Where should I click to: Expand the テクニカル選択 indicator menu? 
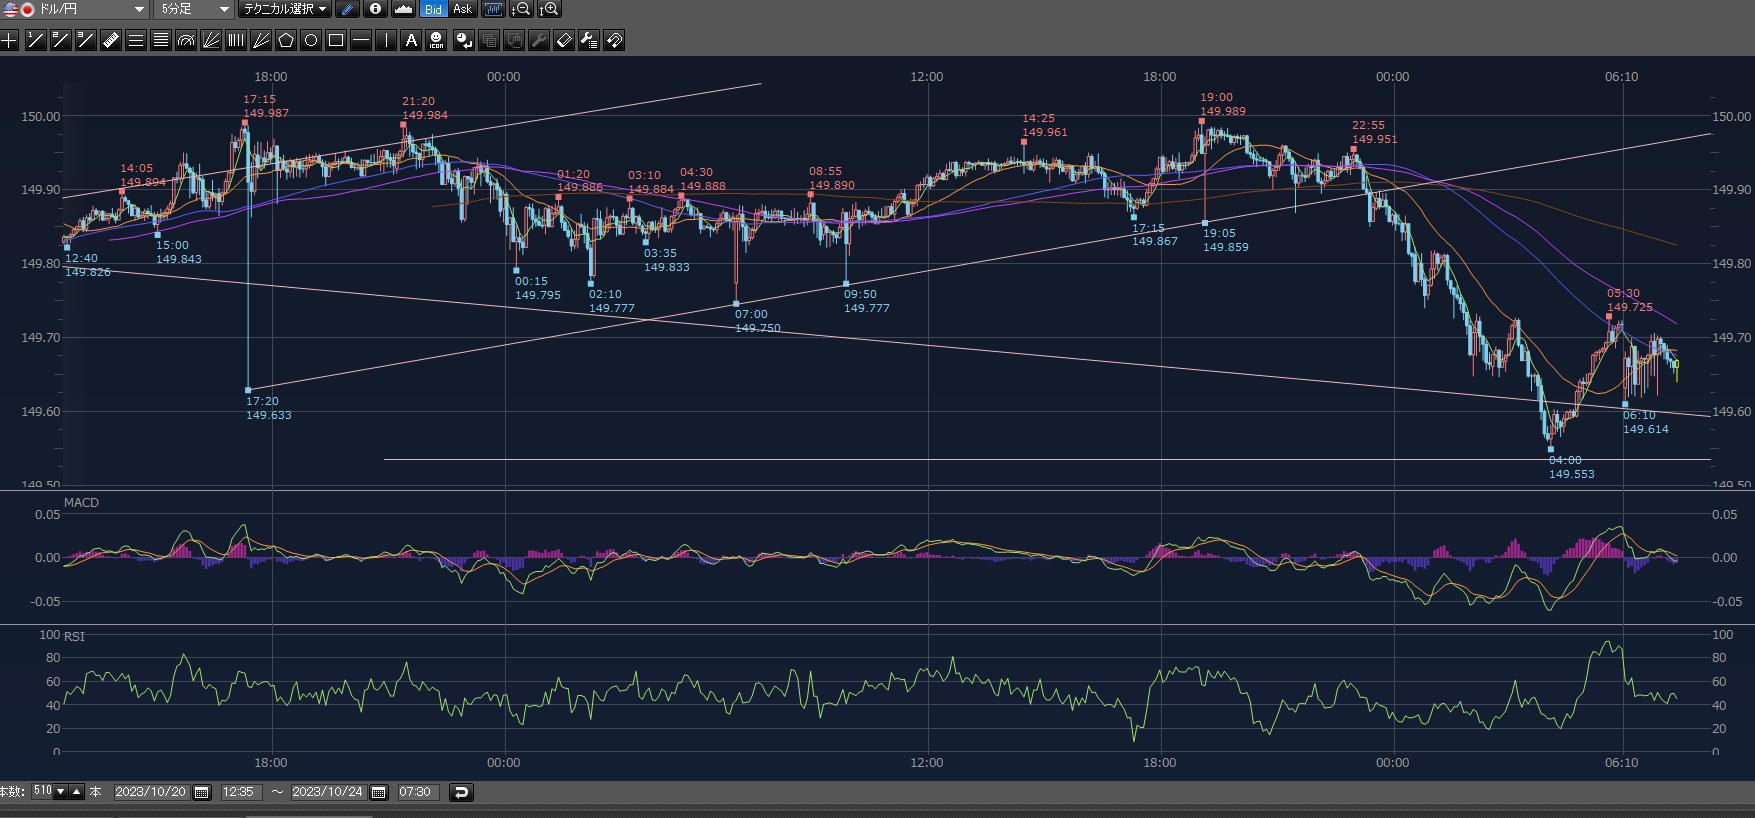coord(285,9)
